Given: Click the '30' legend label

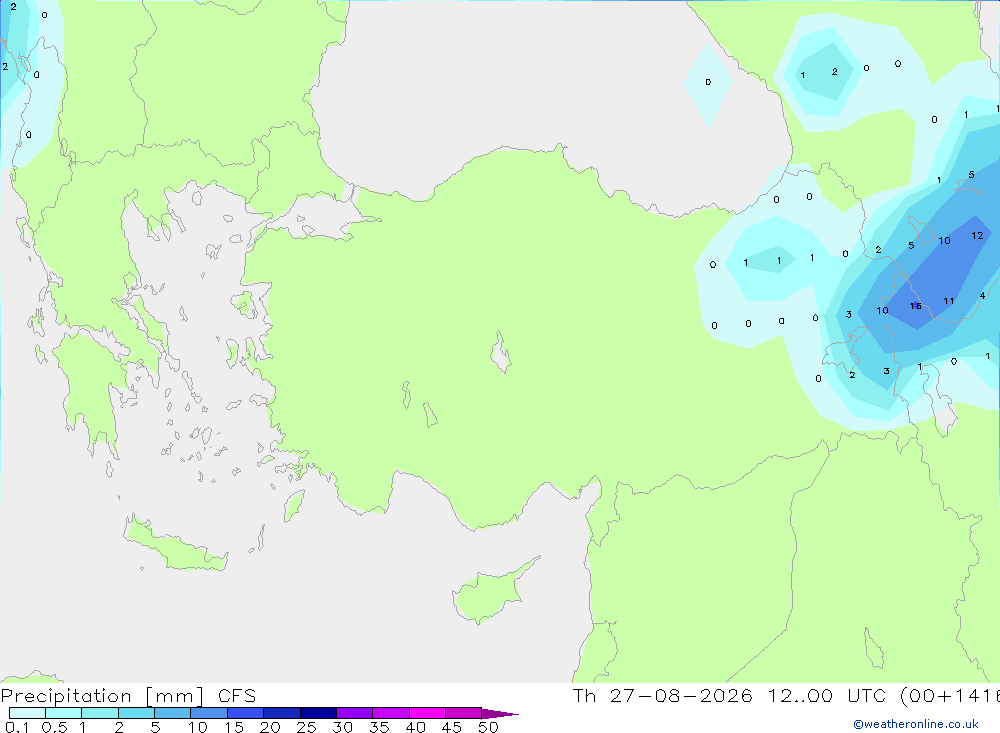Looking at the screenshot, I should coord(342,727).
